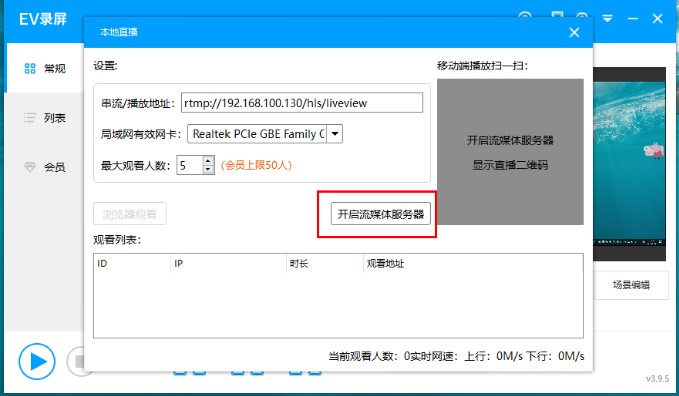Open the EV录屏 title bar dropdown menu icon

tap(608, 18)
